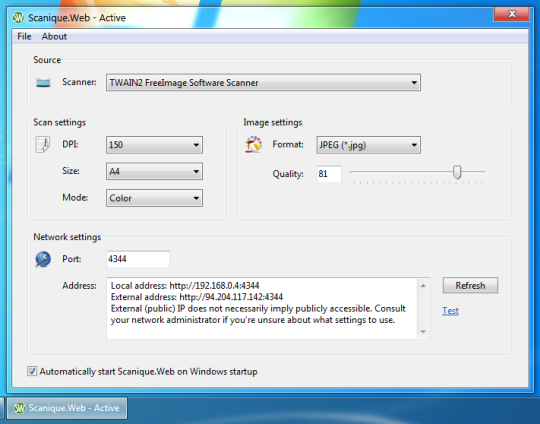Click the Refresh button

pos(470,286)
